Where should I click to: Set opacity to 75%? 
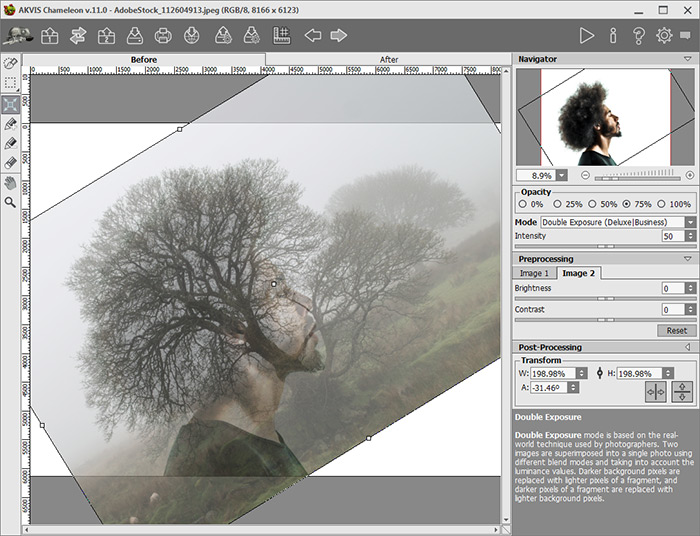627,204
